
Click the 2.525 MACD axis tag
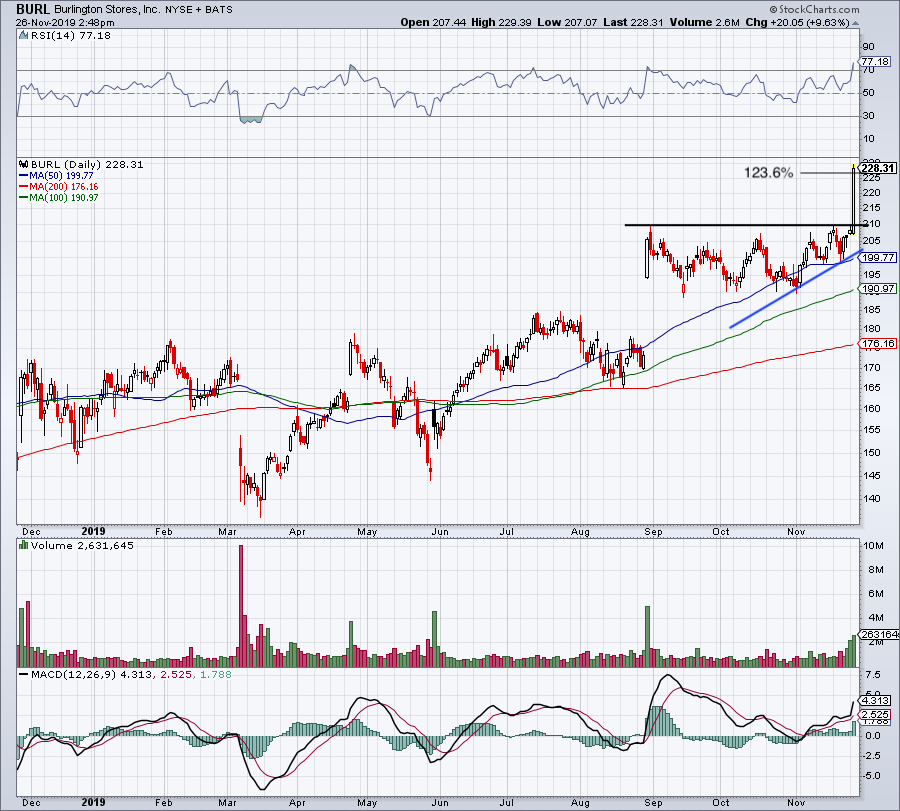tap(875, 715)
